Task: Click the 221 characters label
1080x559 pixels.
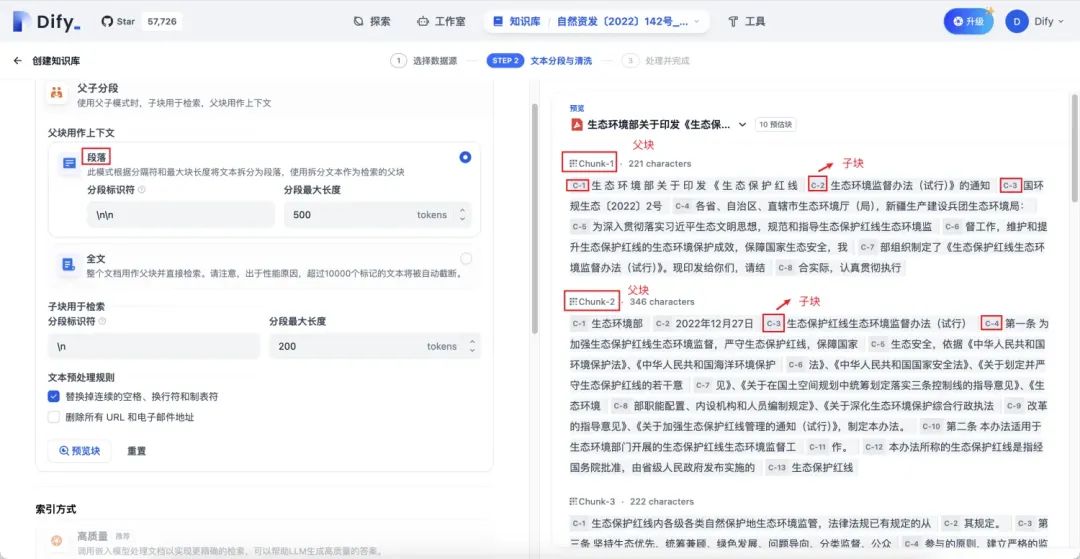Action: click(x=660, y=164)
